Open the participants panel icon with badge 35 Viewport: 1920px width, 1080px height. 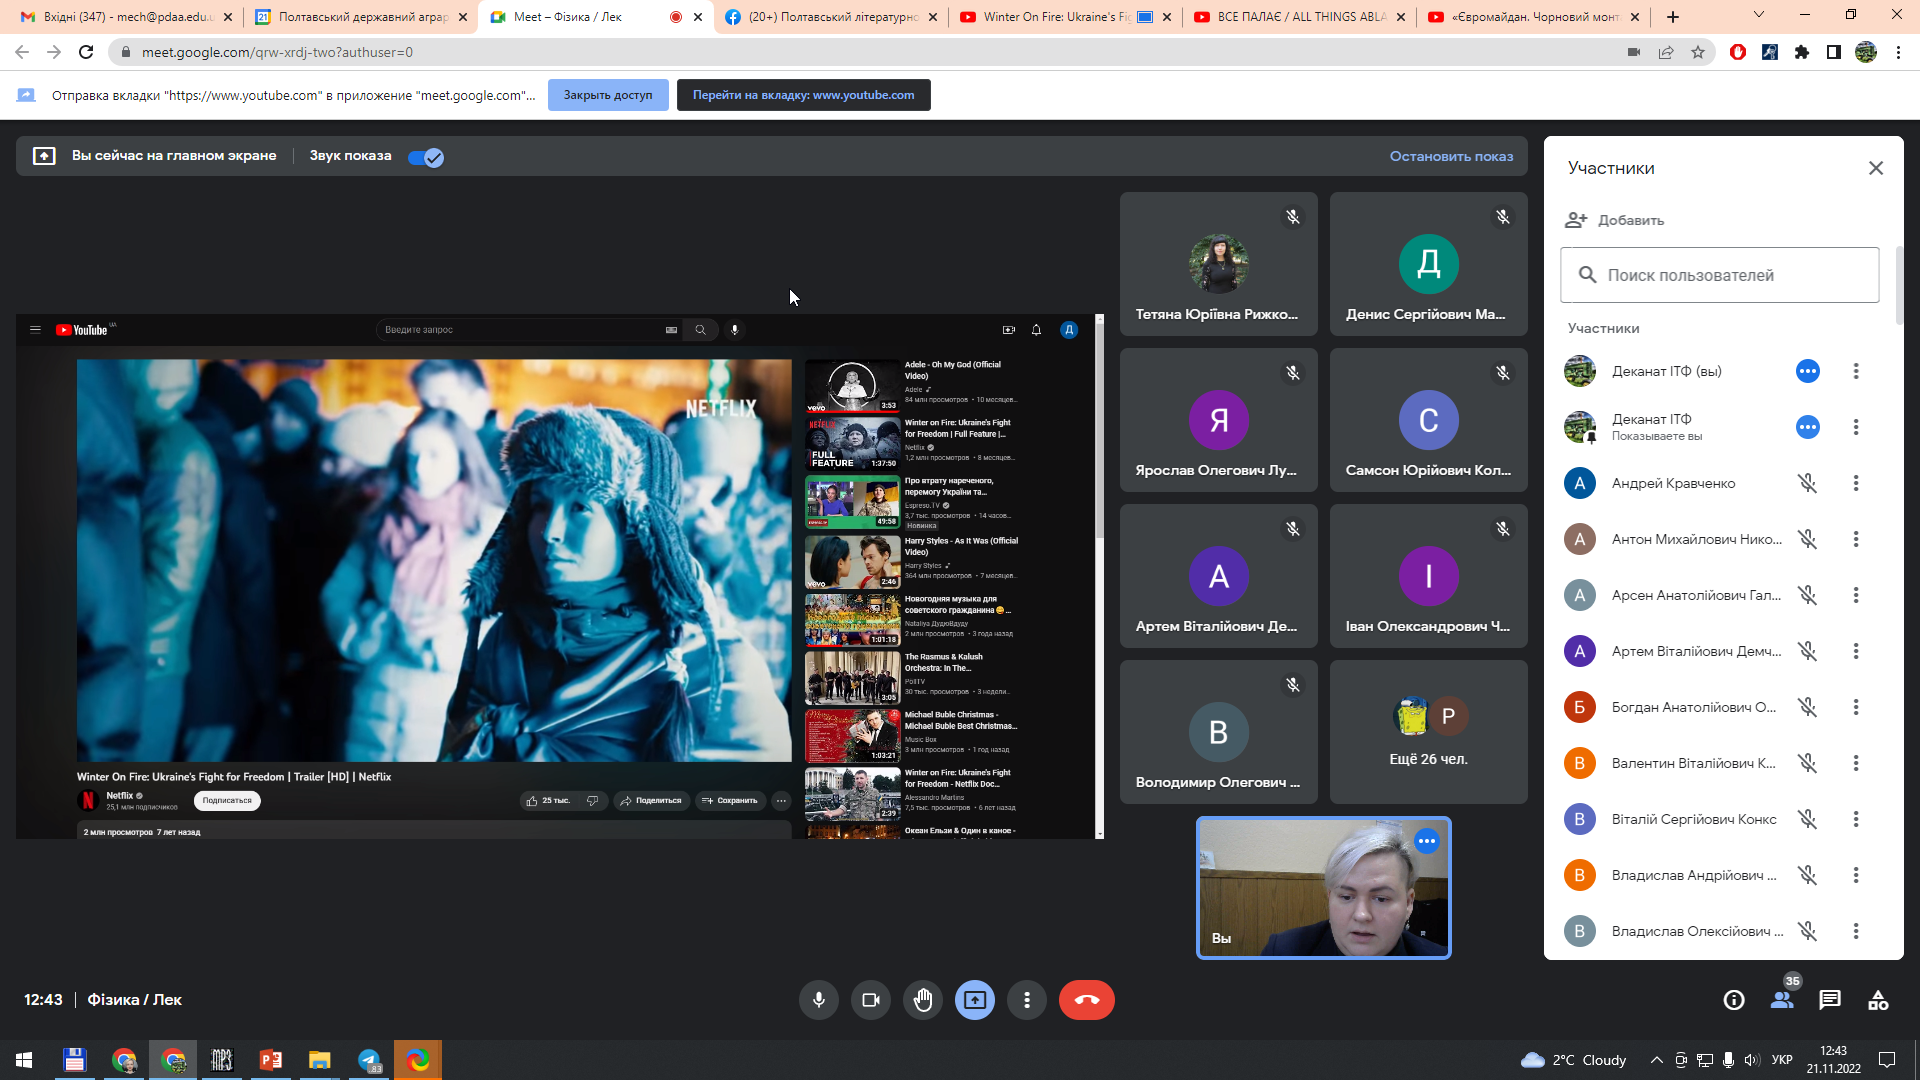tap(1782, 1000)
